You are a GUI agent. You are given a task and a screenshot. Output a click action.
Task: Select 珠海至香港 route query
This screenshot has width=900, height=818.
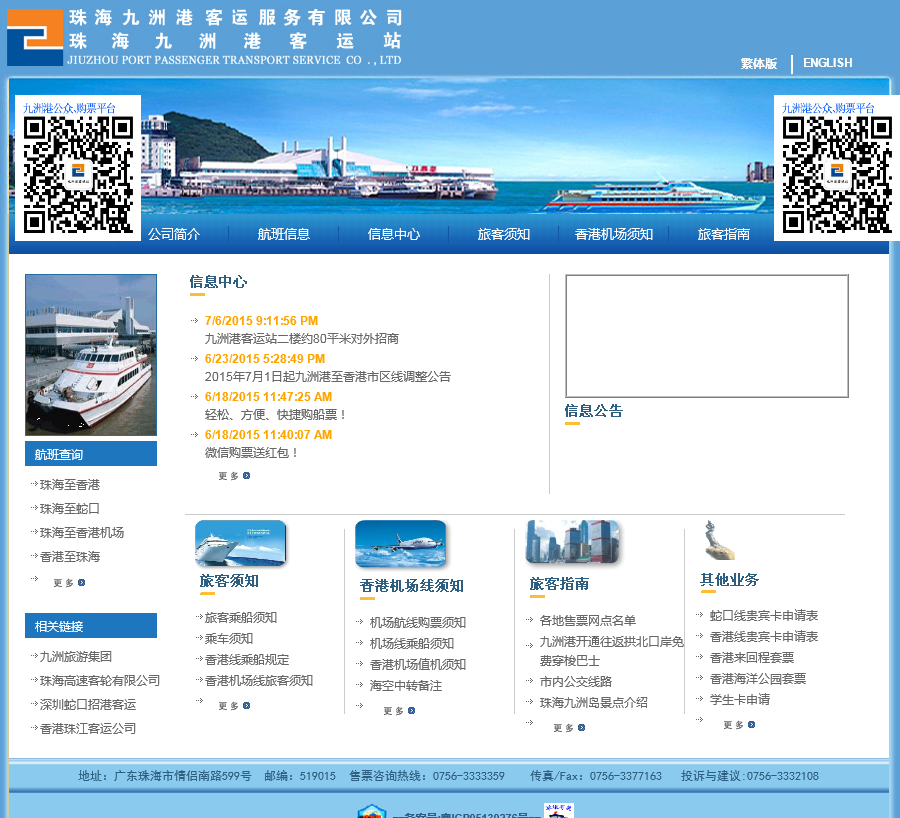tap(69, 484)
